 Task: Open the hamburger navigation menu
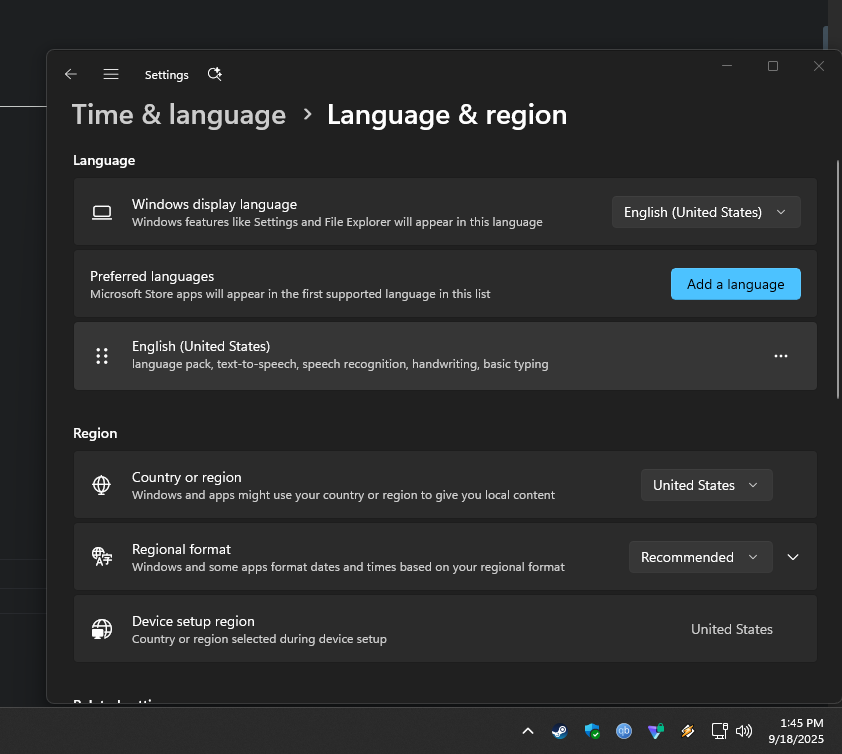point(111,74)
